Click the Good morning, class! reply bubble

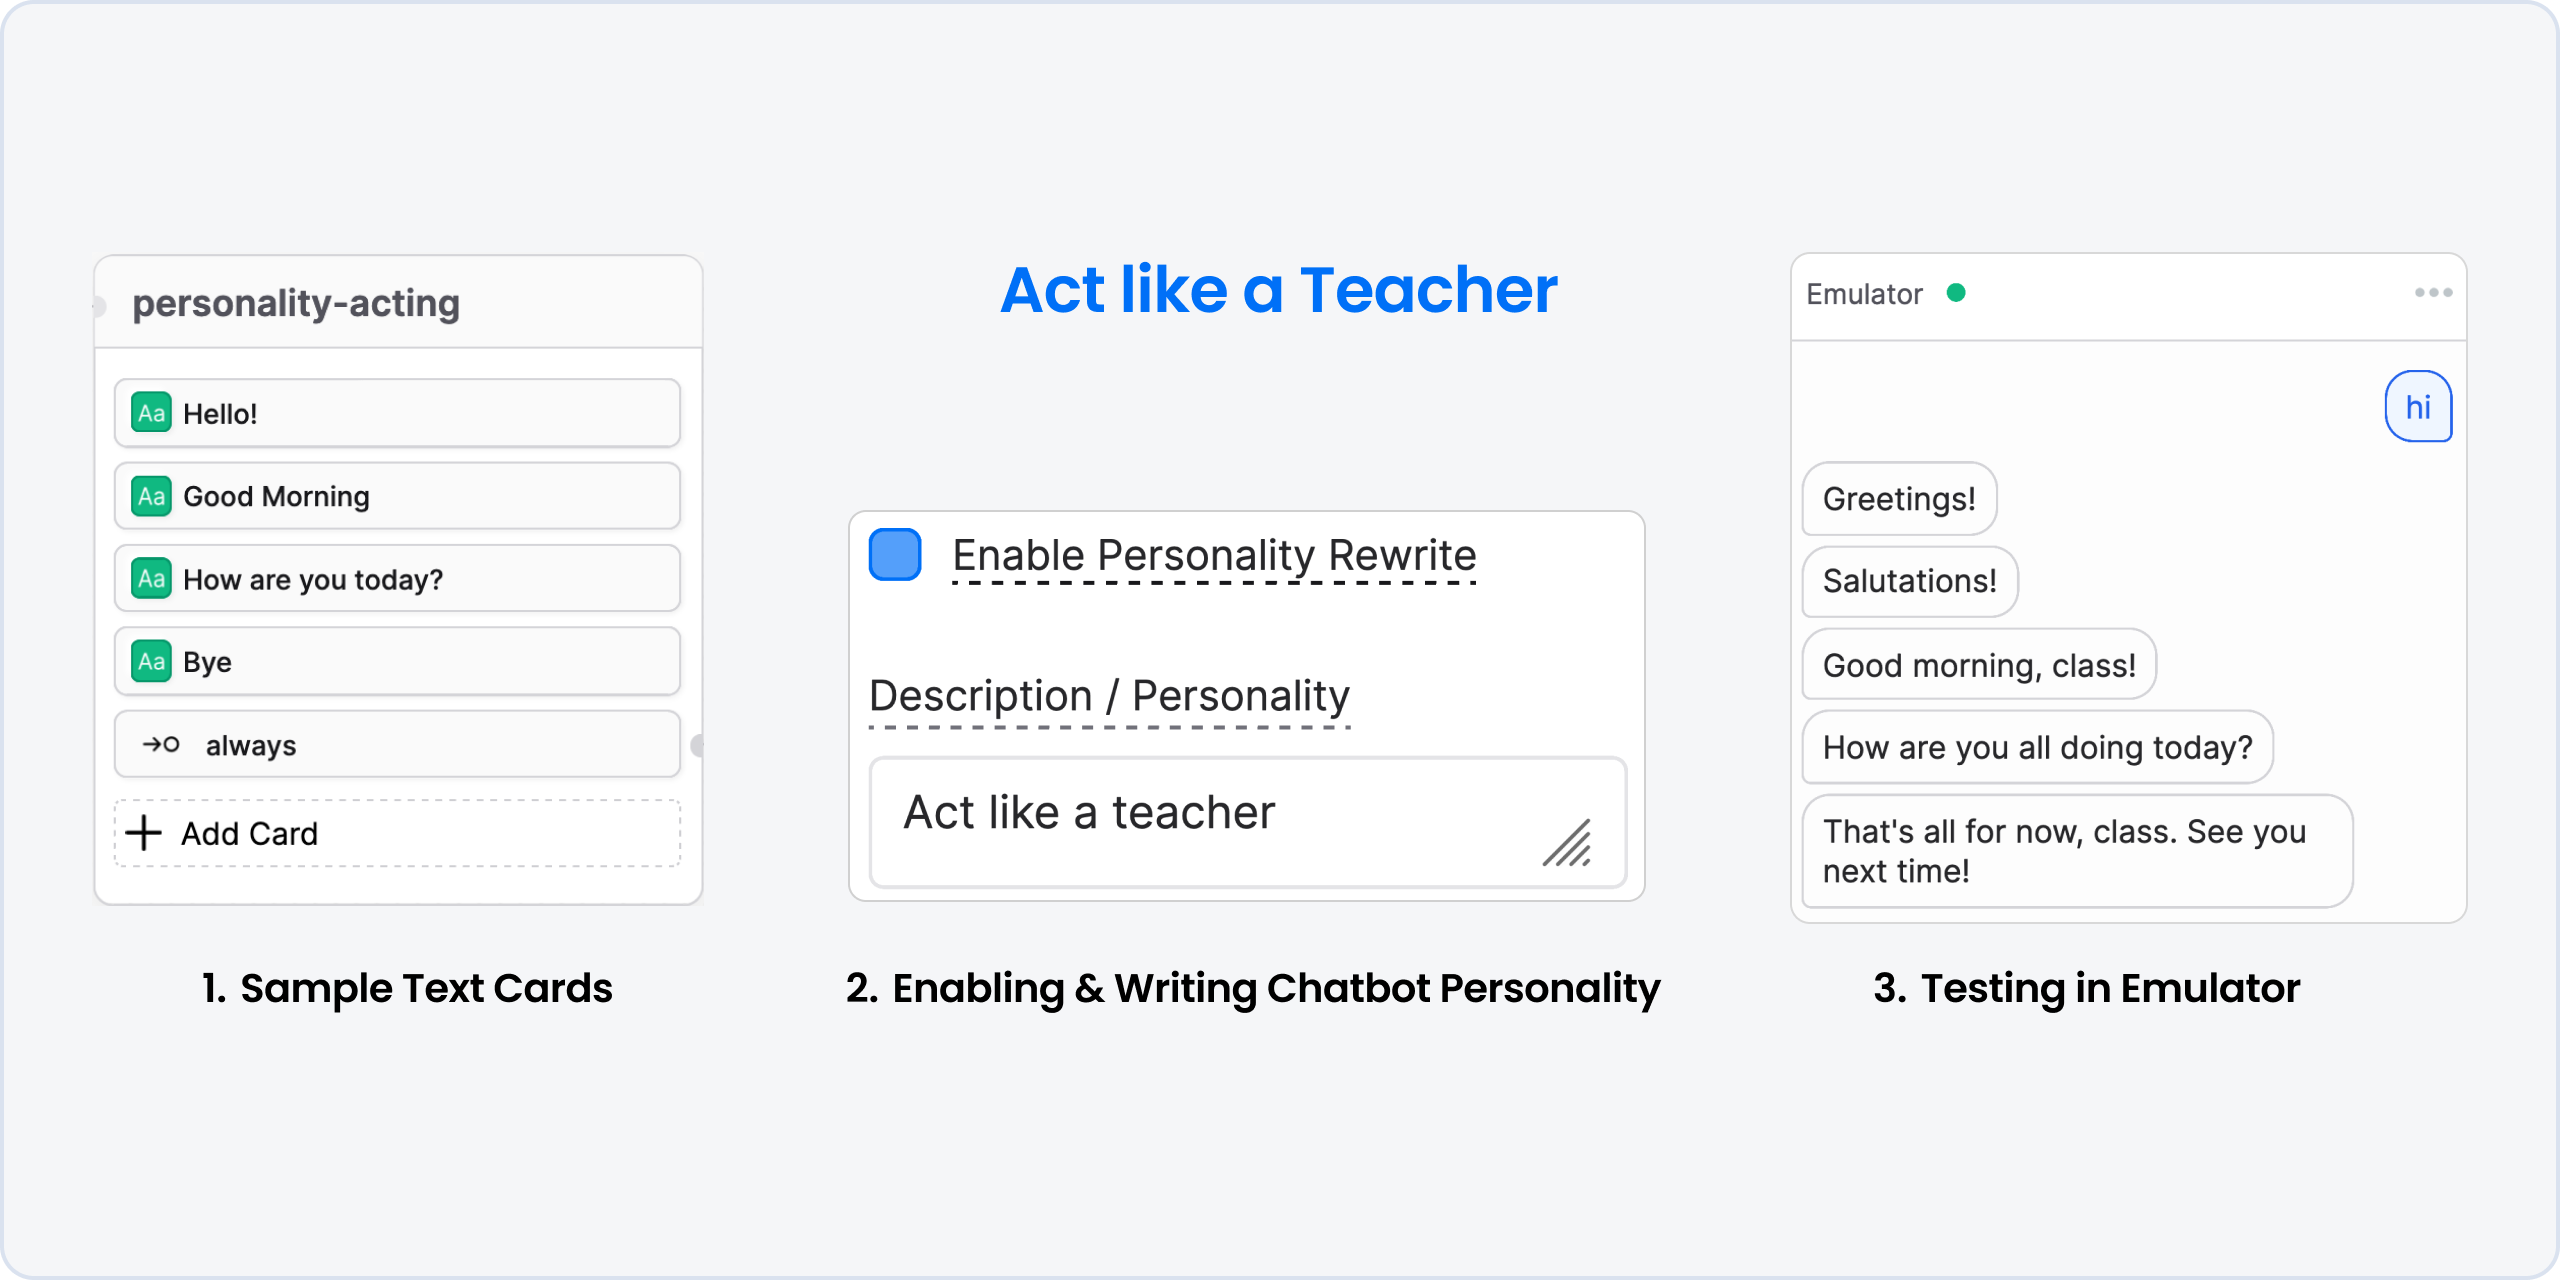point(1979,665)
